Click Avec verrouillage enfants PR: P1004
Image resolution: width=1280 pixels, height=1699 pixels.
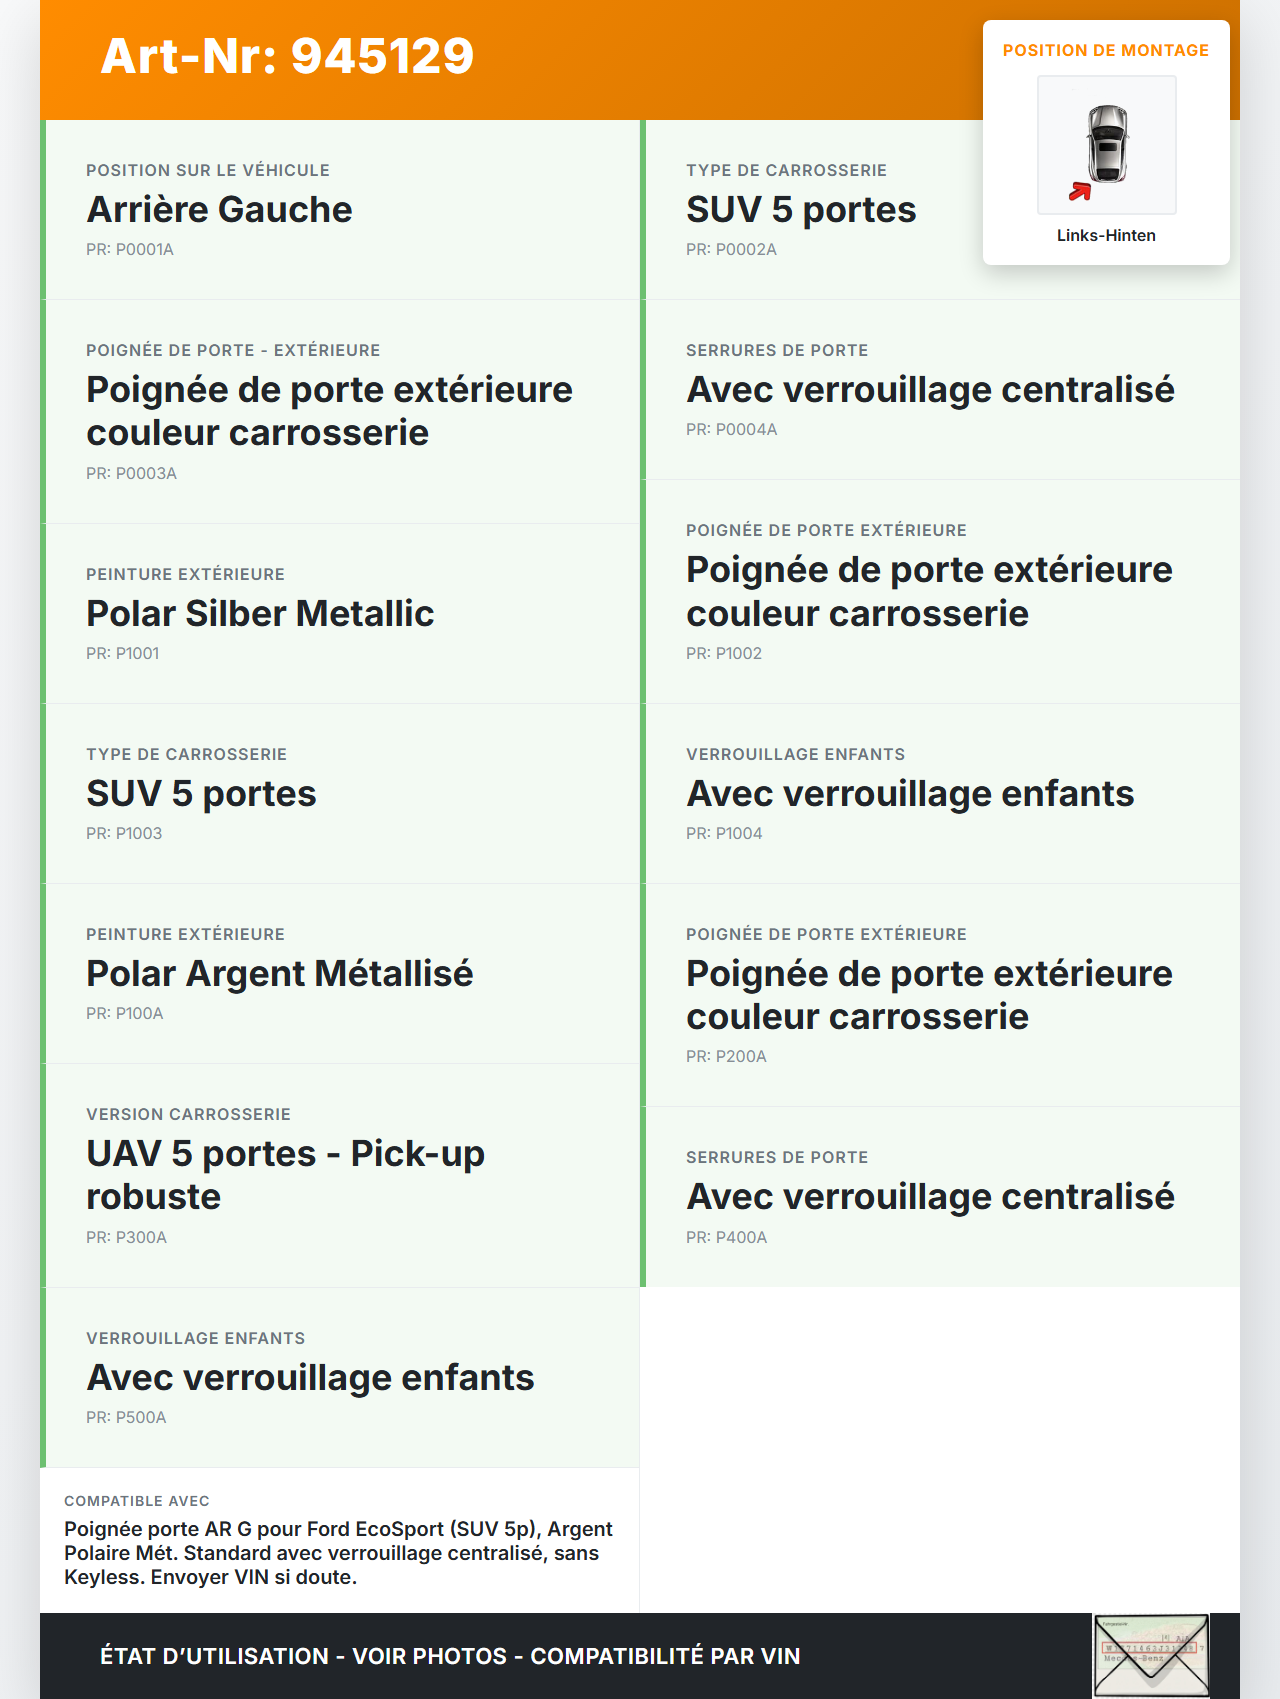(910, 793)
